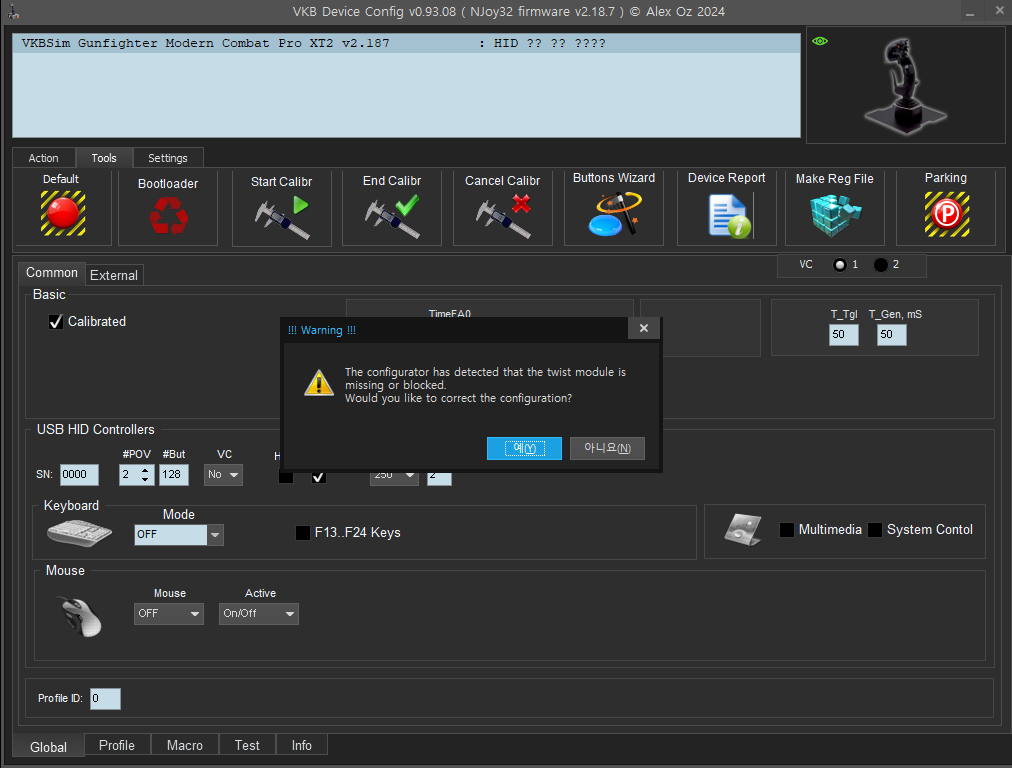The image size is (1012, 768).
Task: Select the Profile bottom tab
Action: [x=117, y=745]
